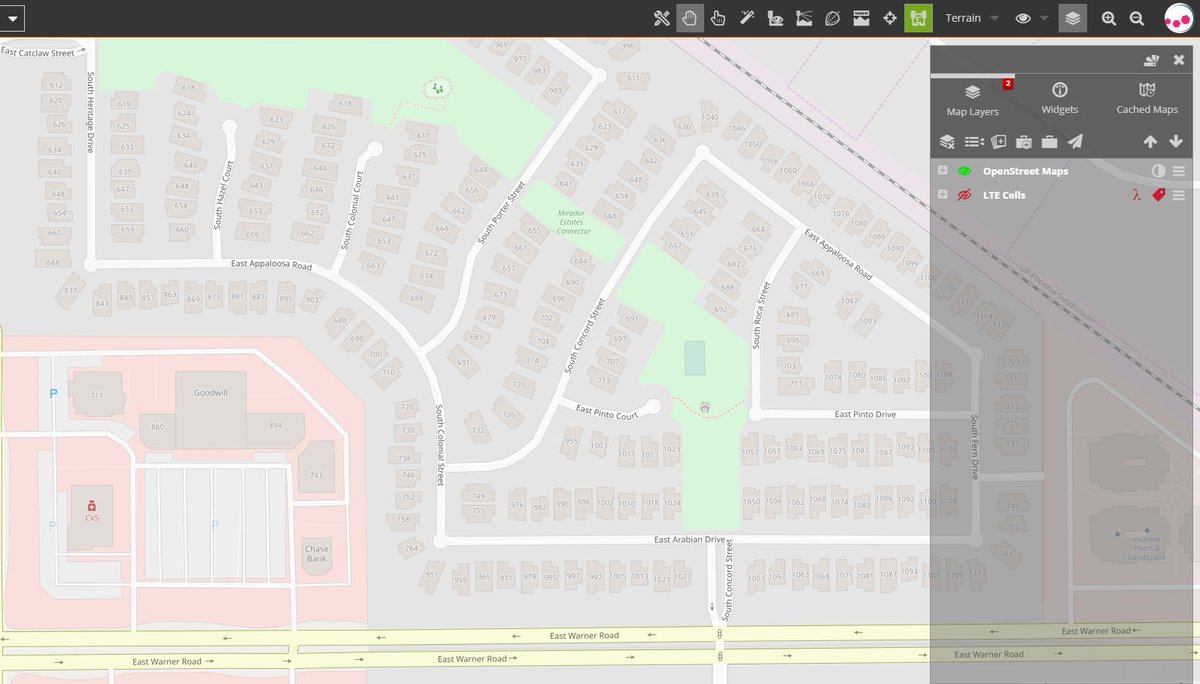Screen dimensions: 1200x684
Task: Open the LTE Cells layer hamburger menu
Action: pyautogui.click(x=1179, y=195)
